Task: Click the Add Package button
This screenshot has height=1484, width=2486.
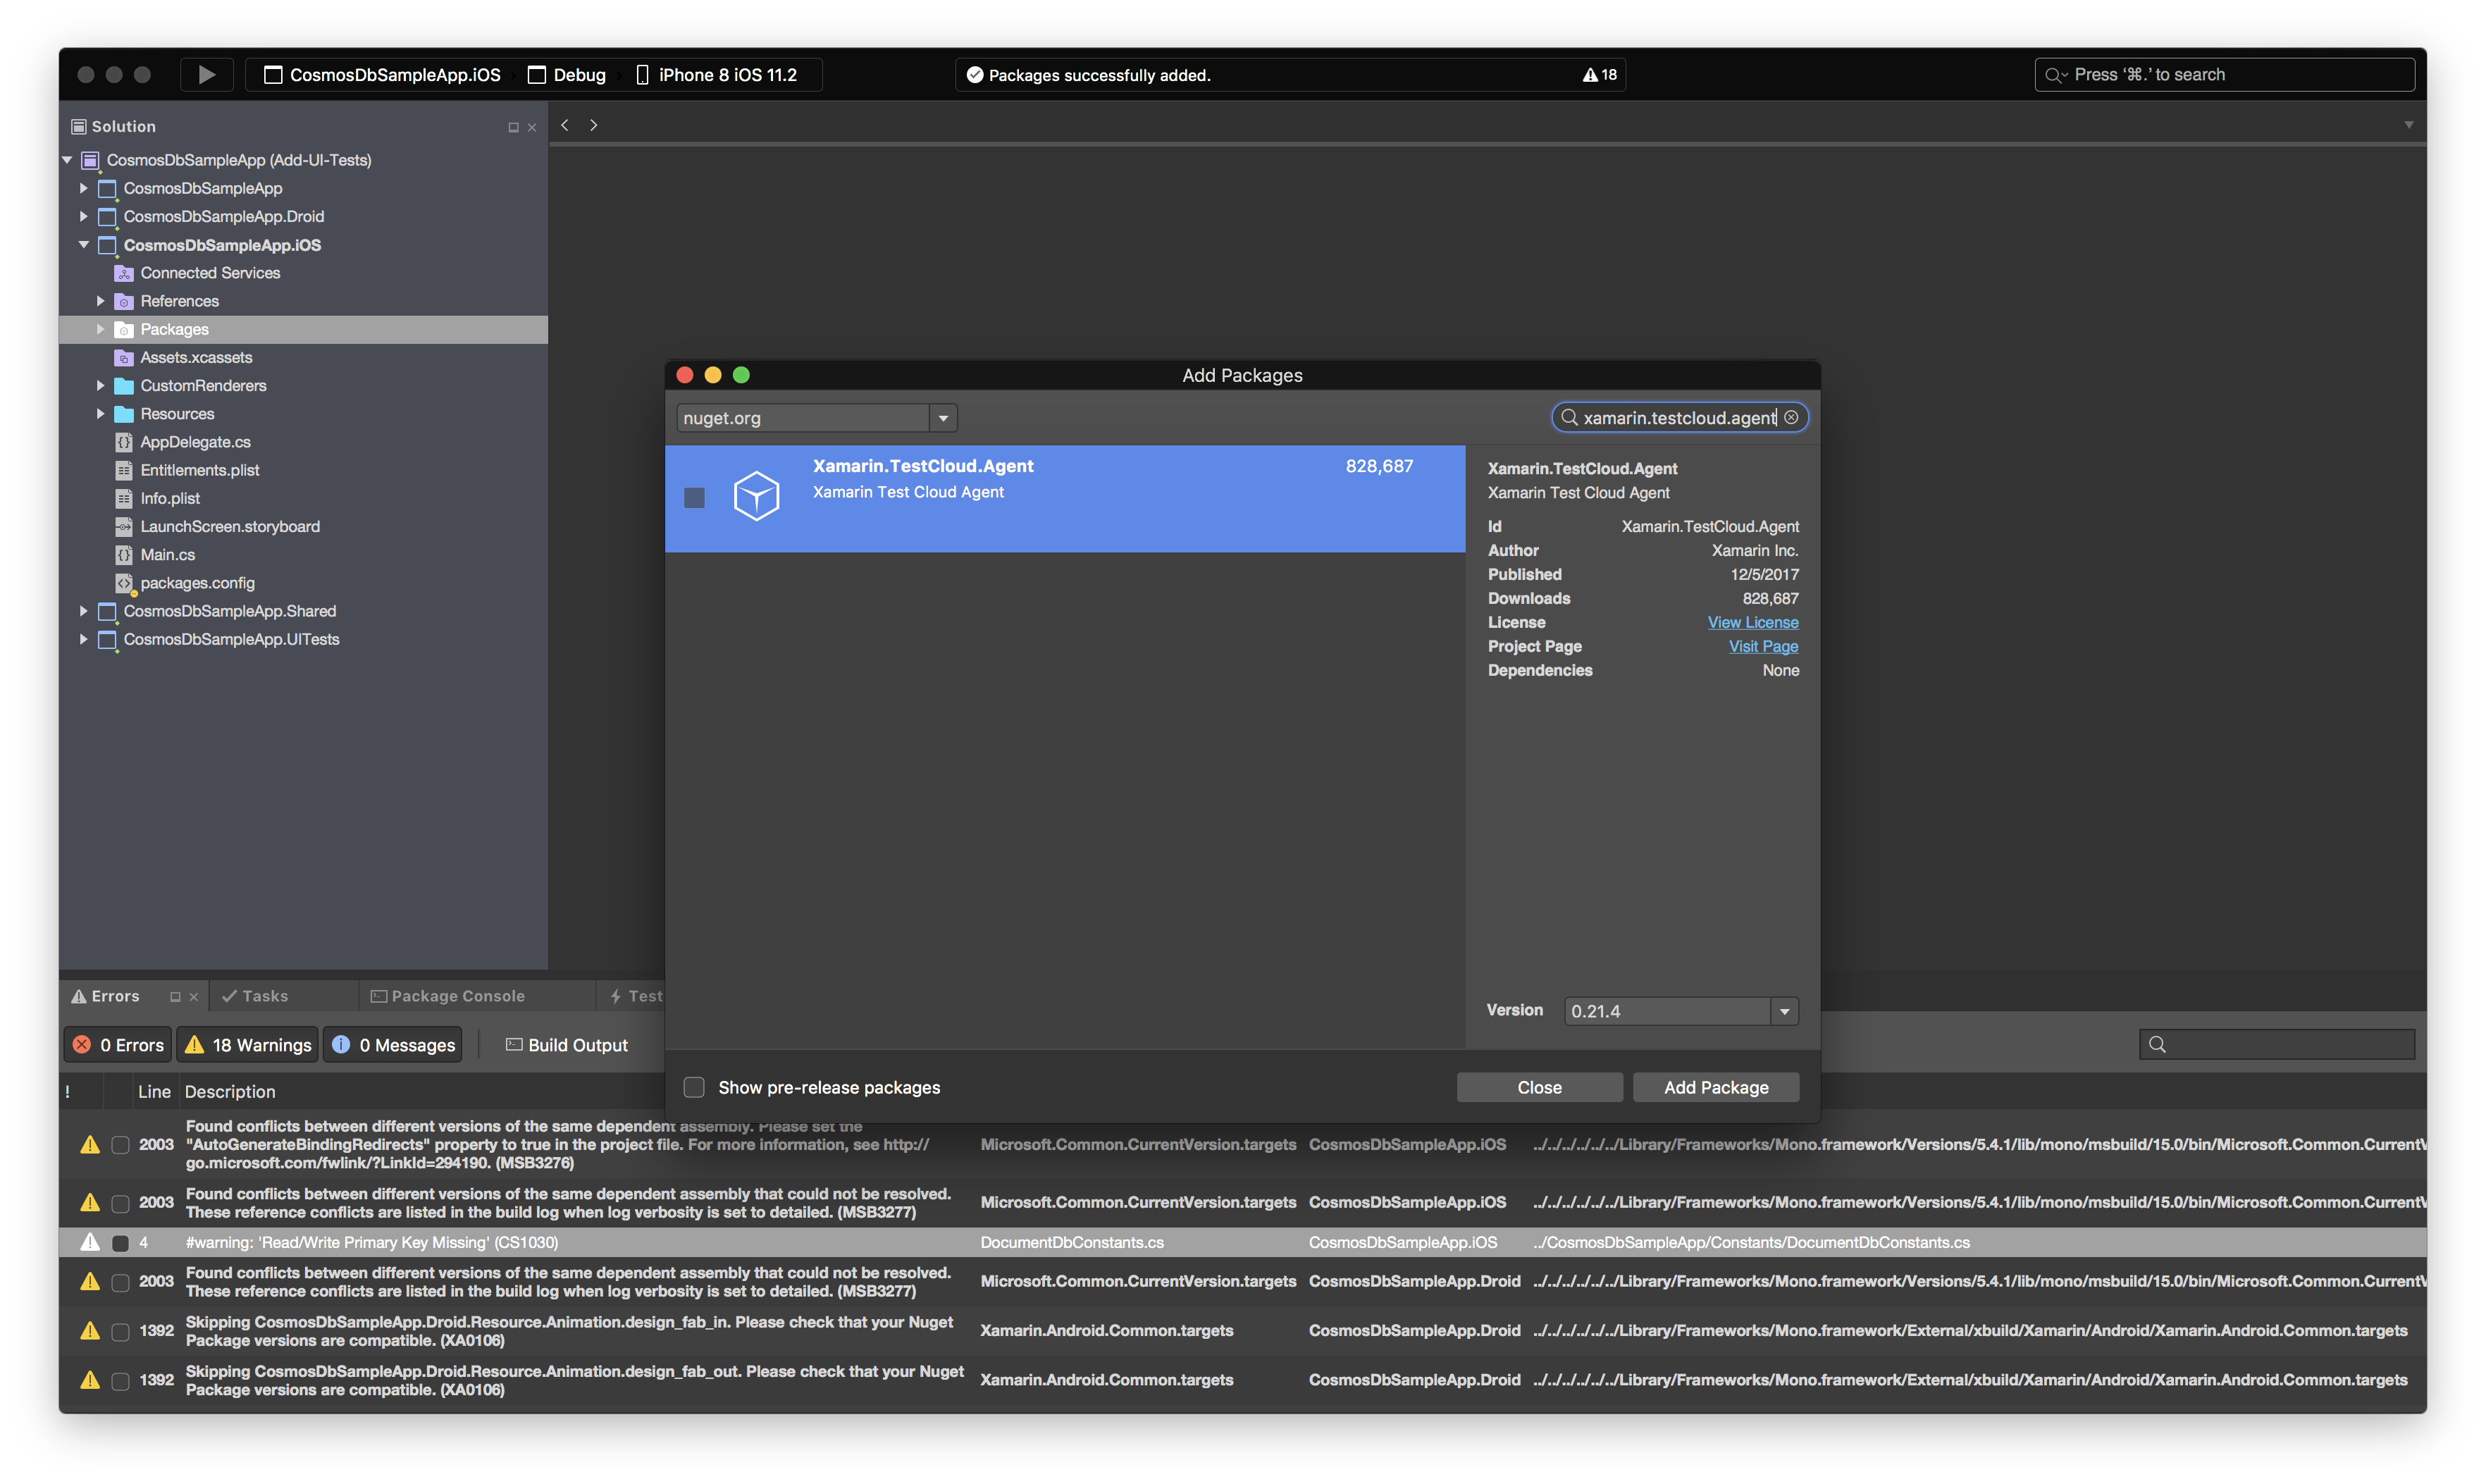Action: coord(1715,1087)
